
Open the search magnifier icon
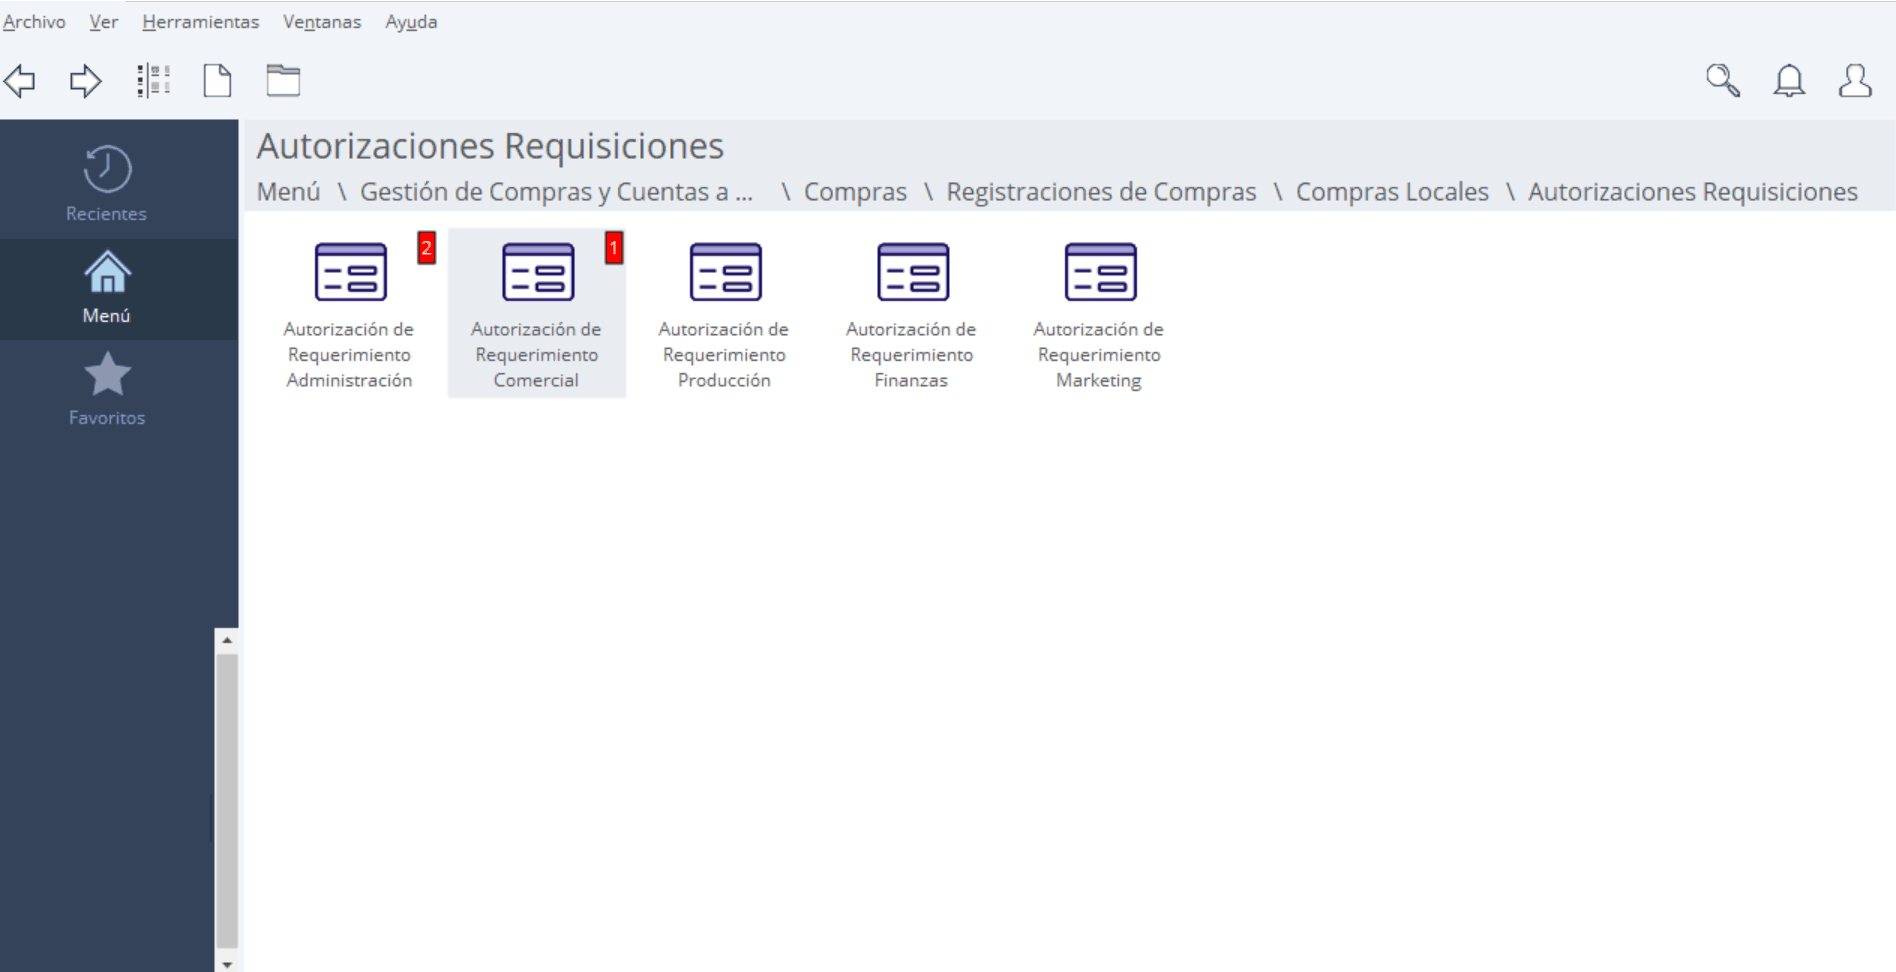(1722, 81)
